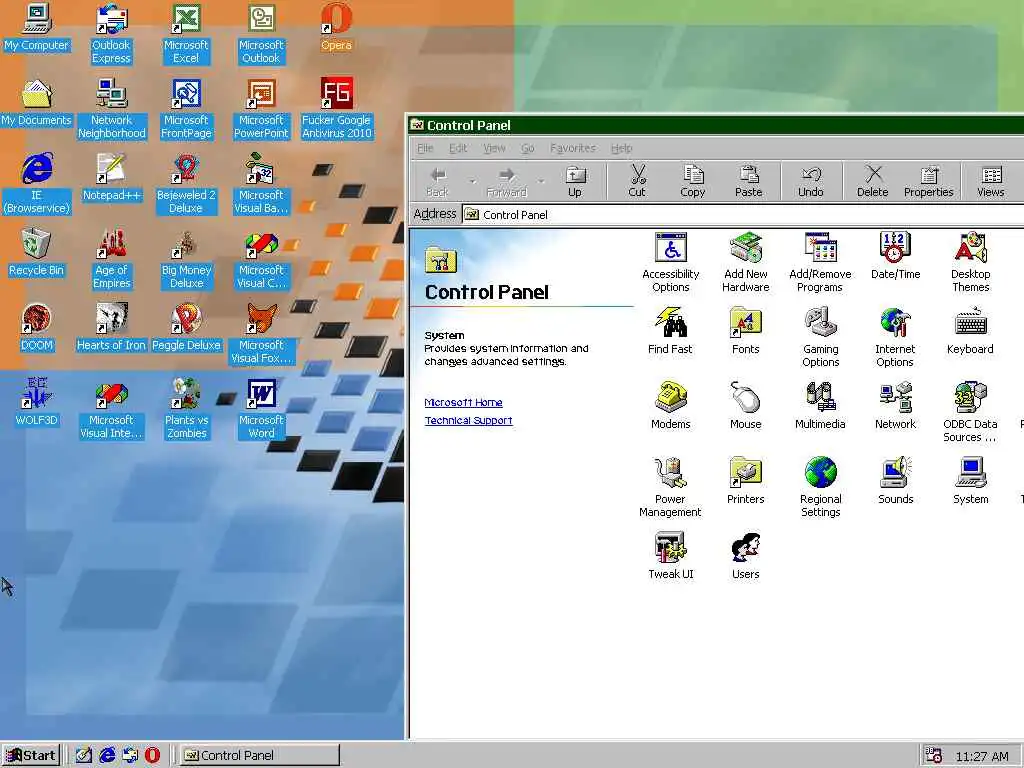Click the Delete toolbar button

(872, 181)
